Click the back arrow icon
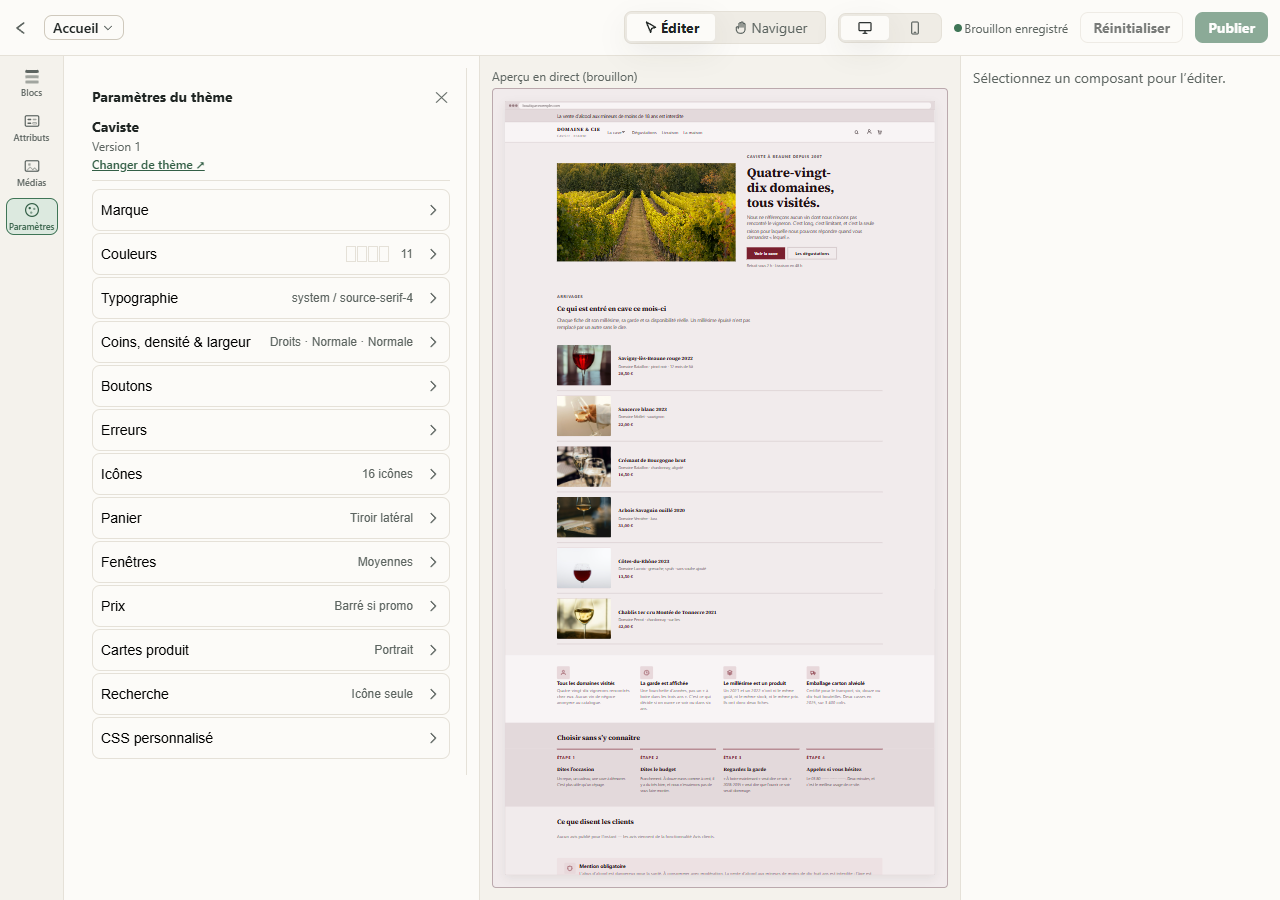The height and width of the screenshot is (900, 1280). [x=21, y=28]
